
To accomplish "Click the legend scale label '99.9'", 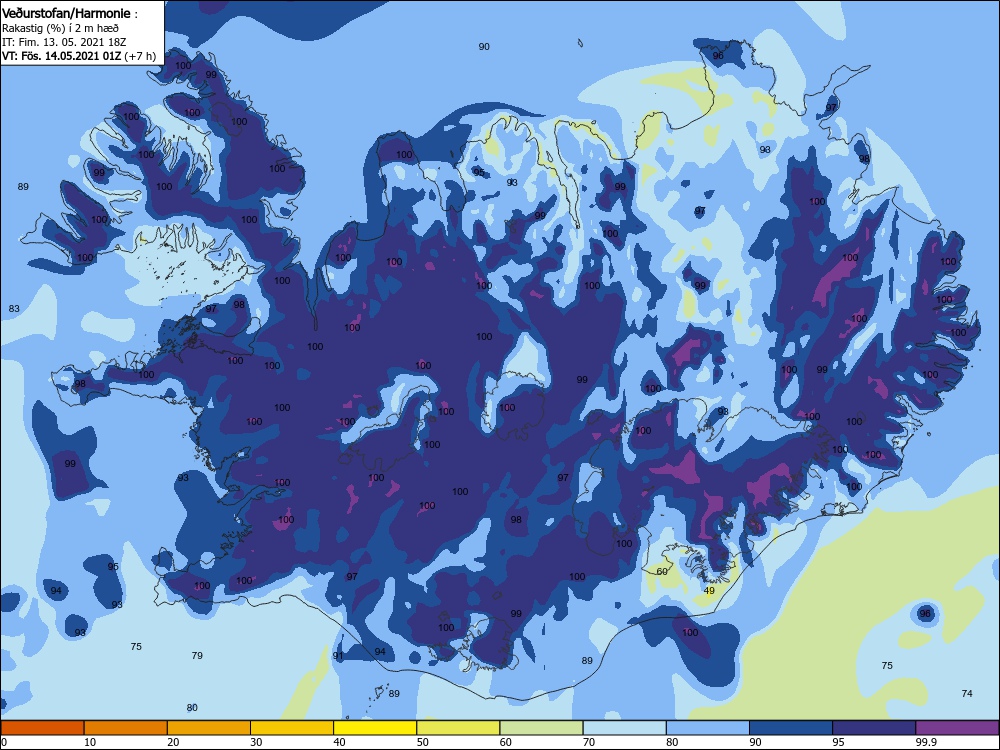I will (925, 742).
